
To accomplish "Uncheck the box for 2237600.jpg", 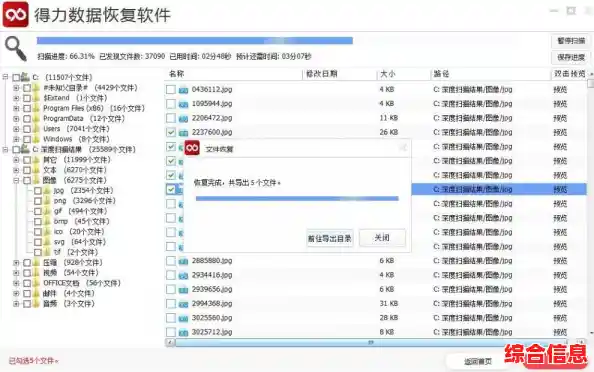I will click(171, 132).
